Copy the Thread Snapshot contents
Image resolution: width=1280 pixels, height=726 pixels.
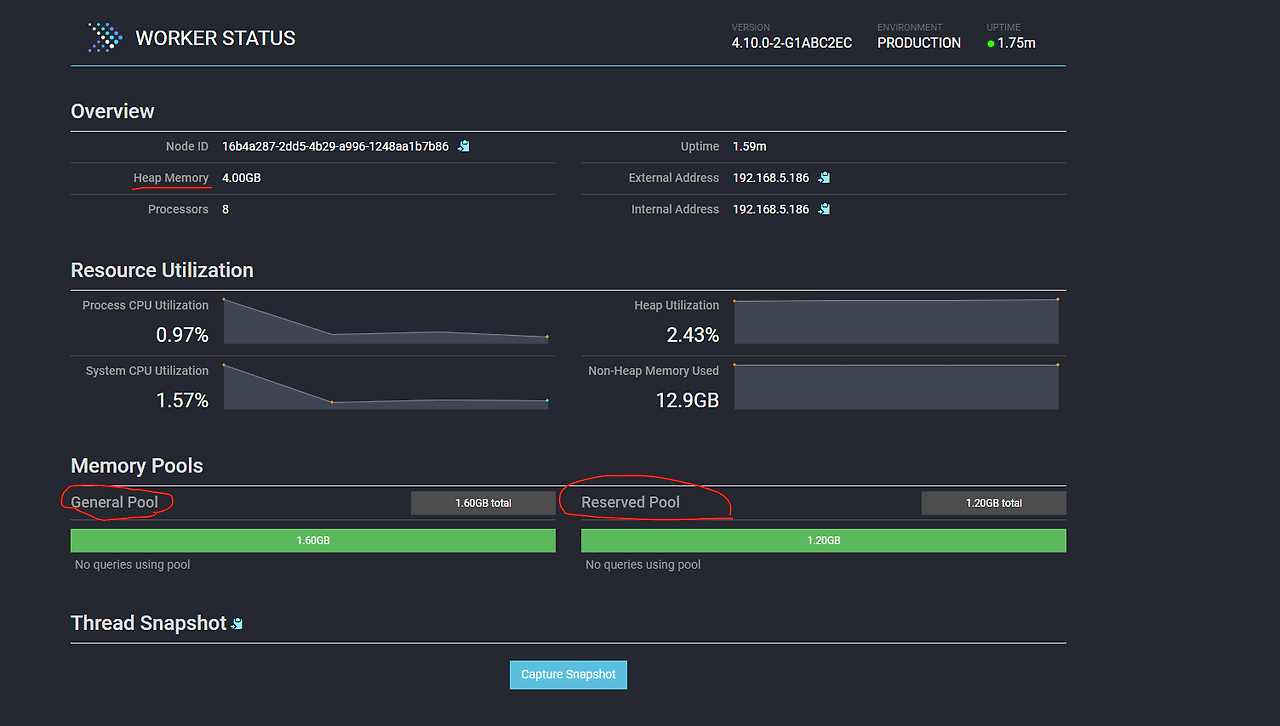tap(236, 622)
